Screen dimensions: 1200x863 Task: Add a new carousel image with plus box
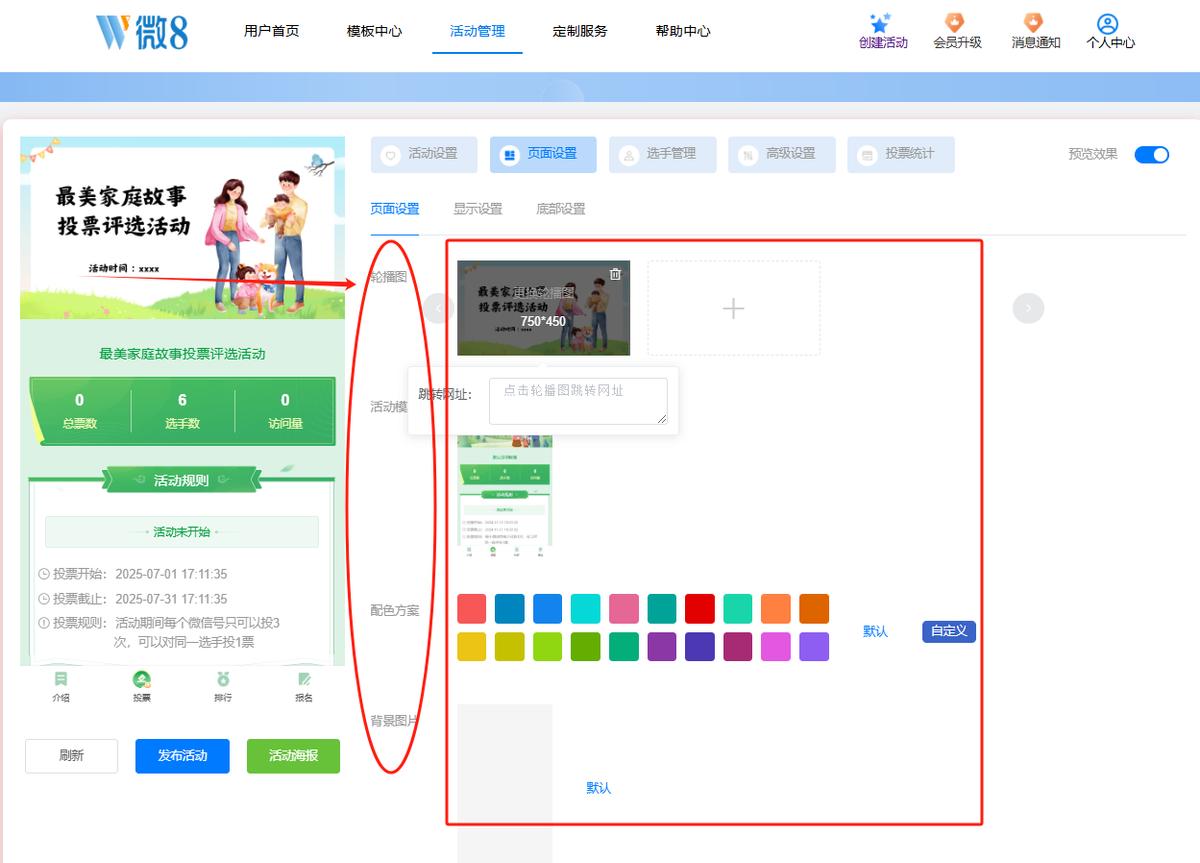(x=734, y=308)
